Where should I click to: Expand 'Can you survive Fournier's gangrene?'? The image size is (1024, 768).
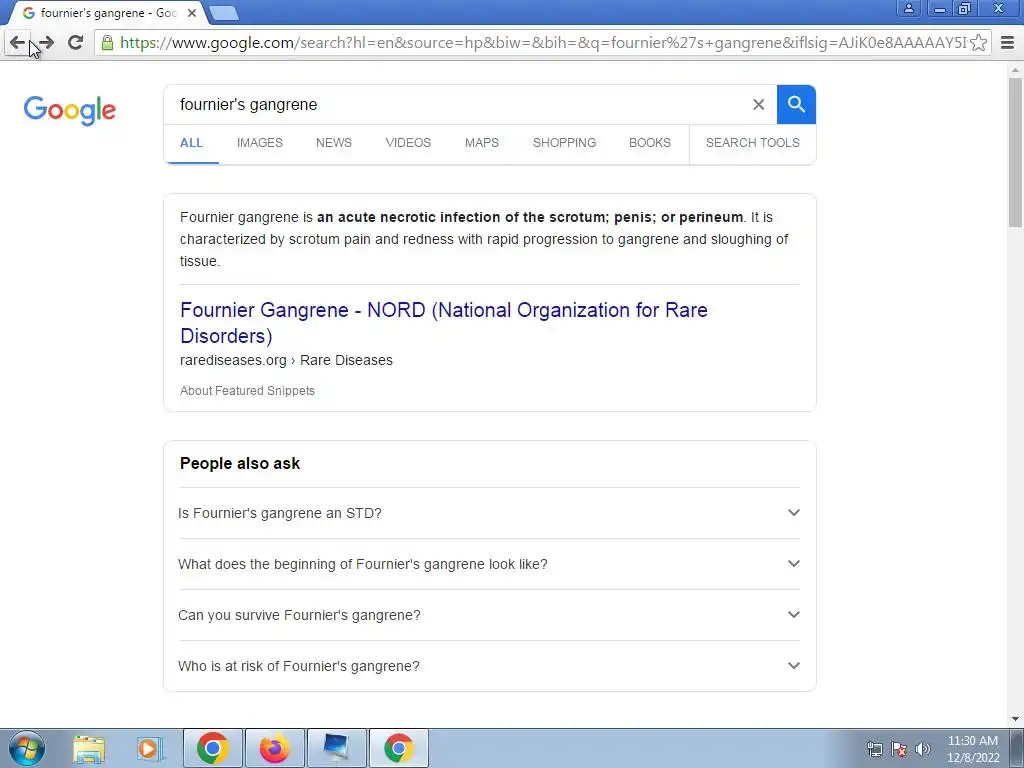coord(489,615)
